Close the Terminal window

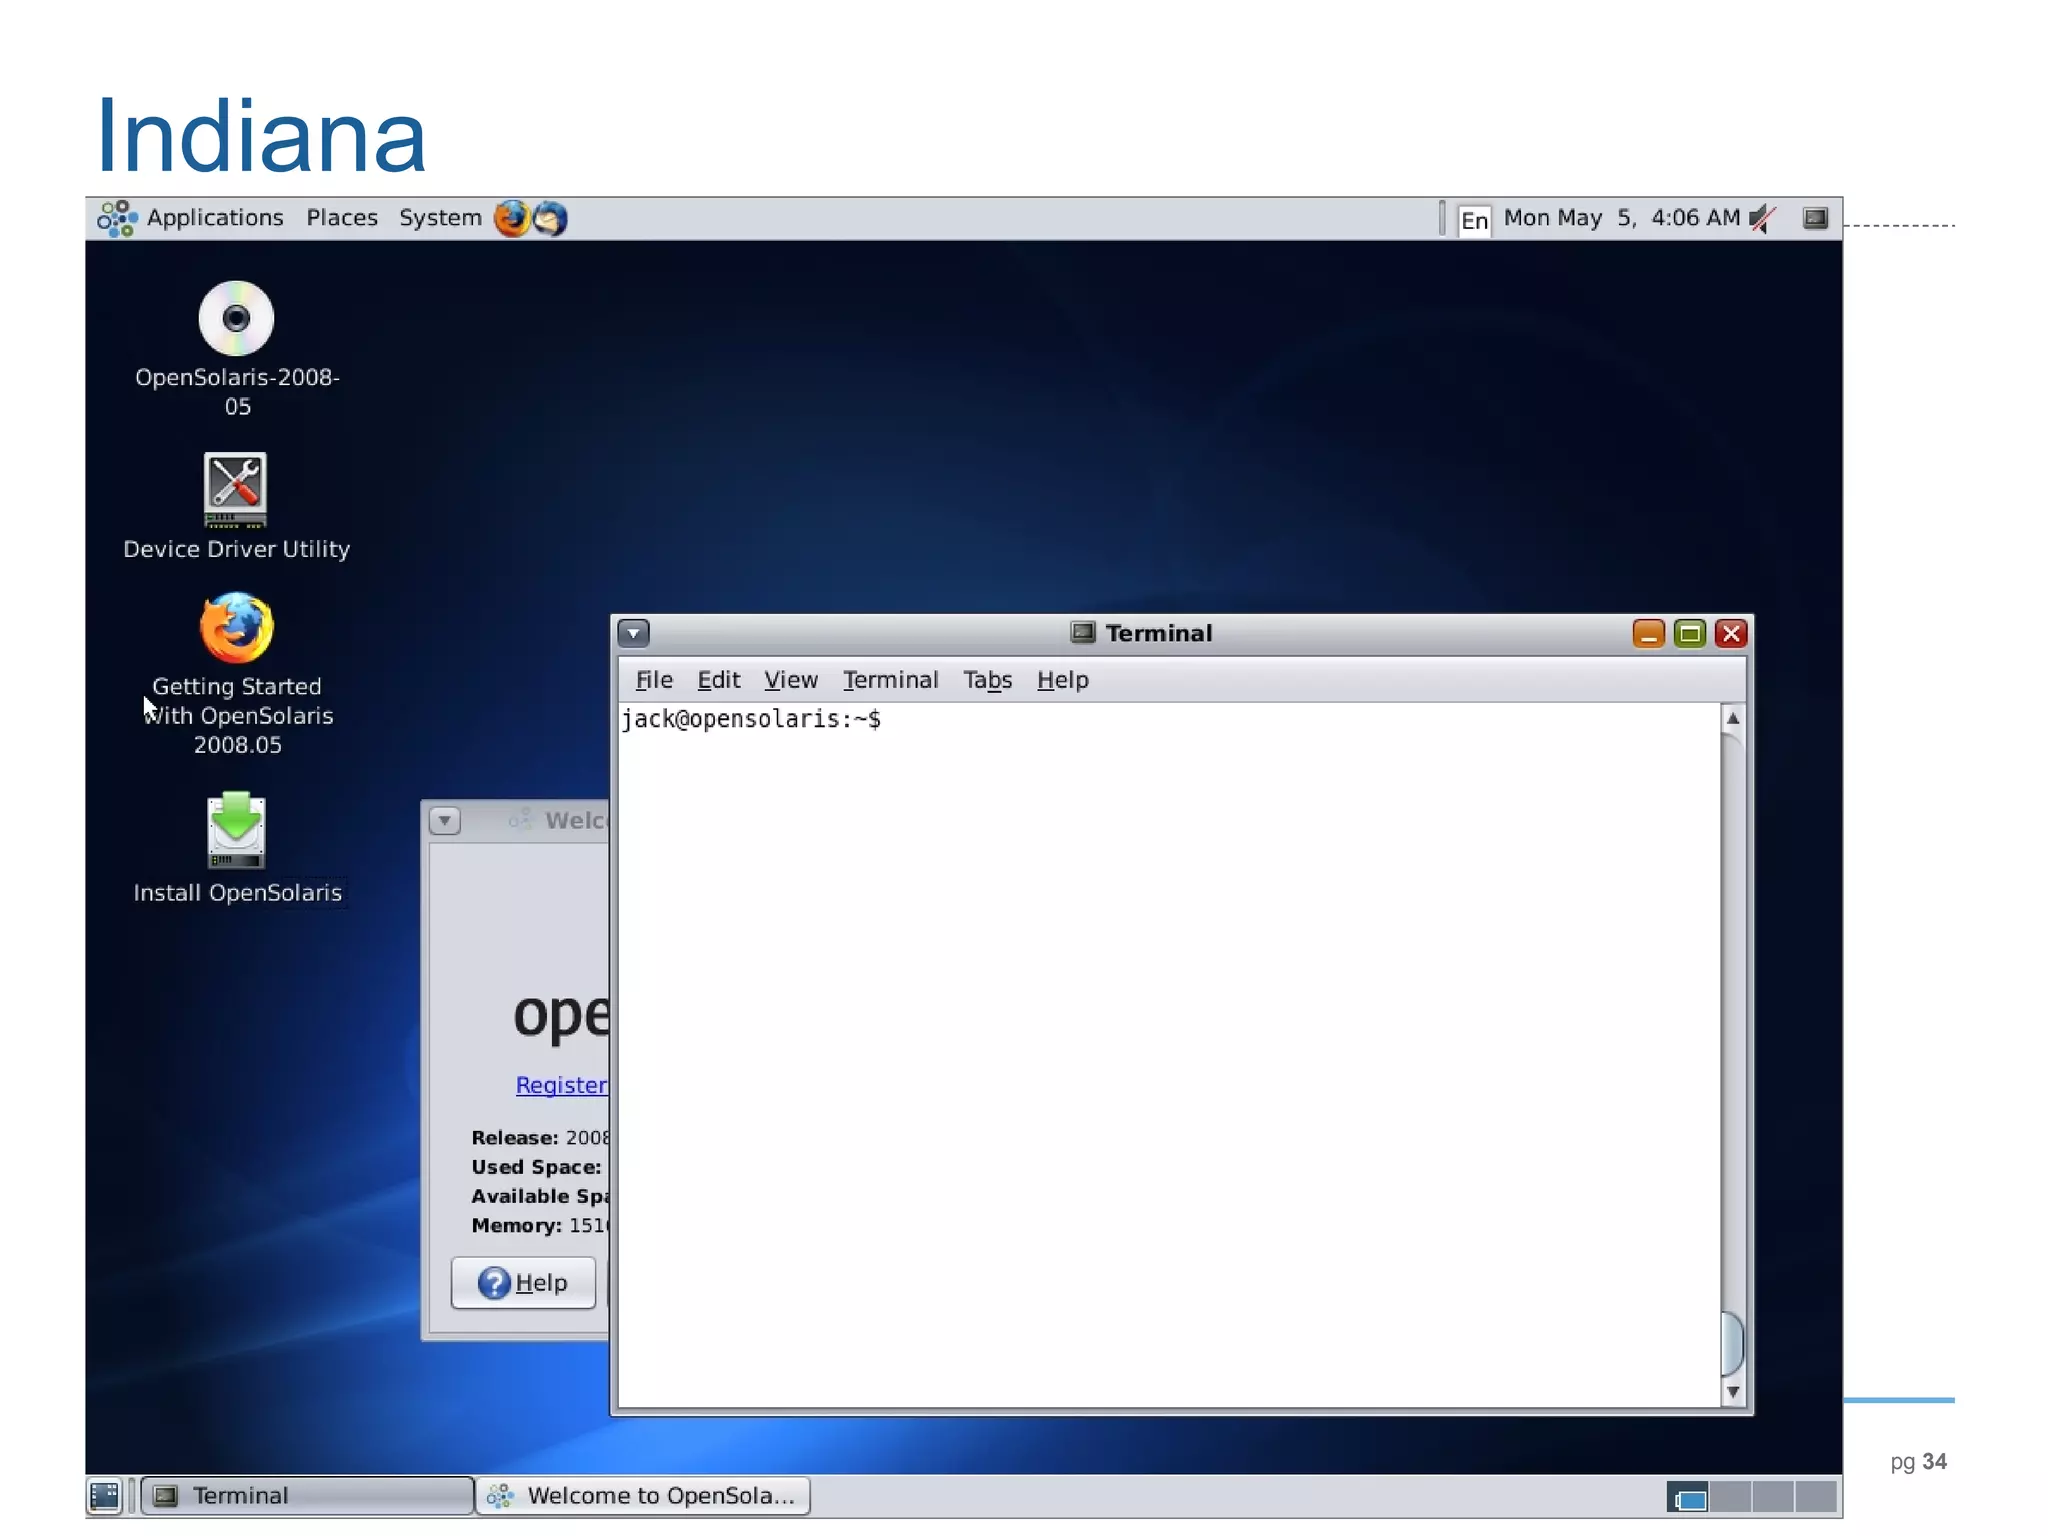[x=1731, y=634]
